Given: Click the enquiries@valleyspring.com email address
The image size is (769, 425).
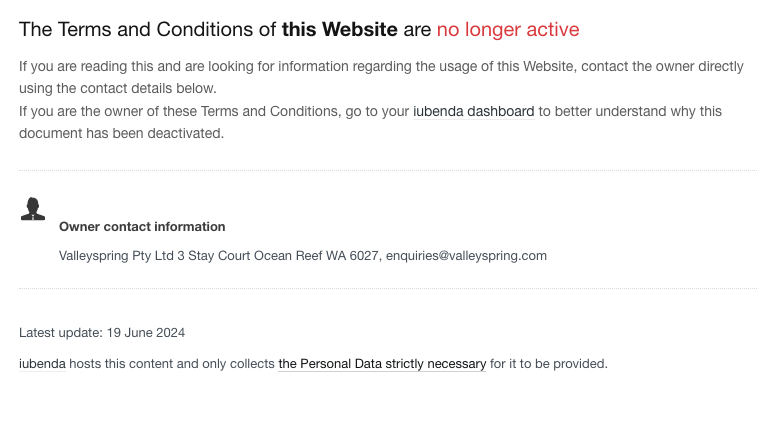Looking at the screenshot, I should [466, 255].
